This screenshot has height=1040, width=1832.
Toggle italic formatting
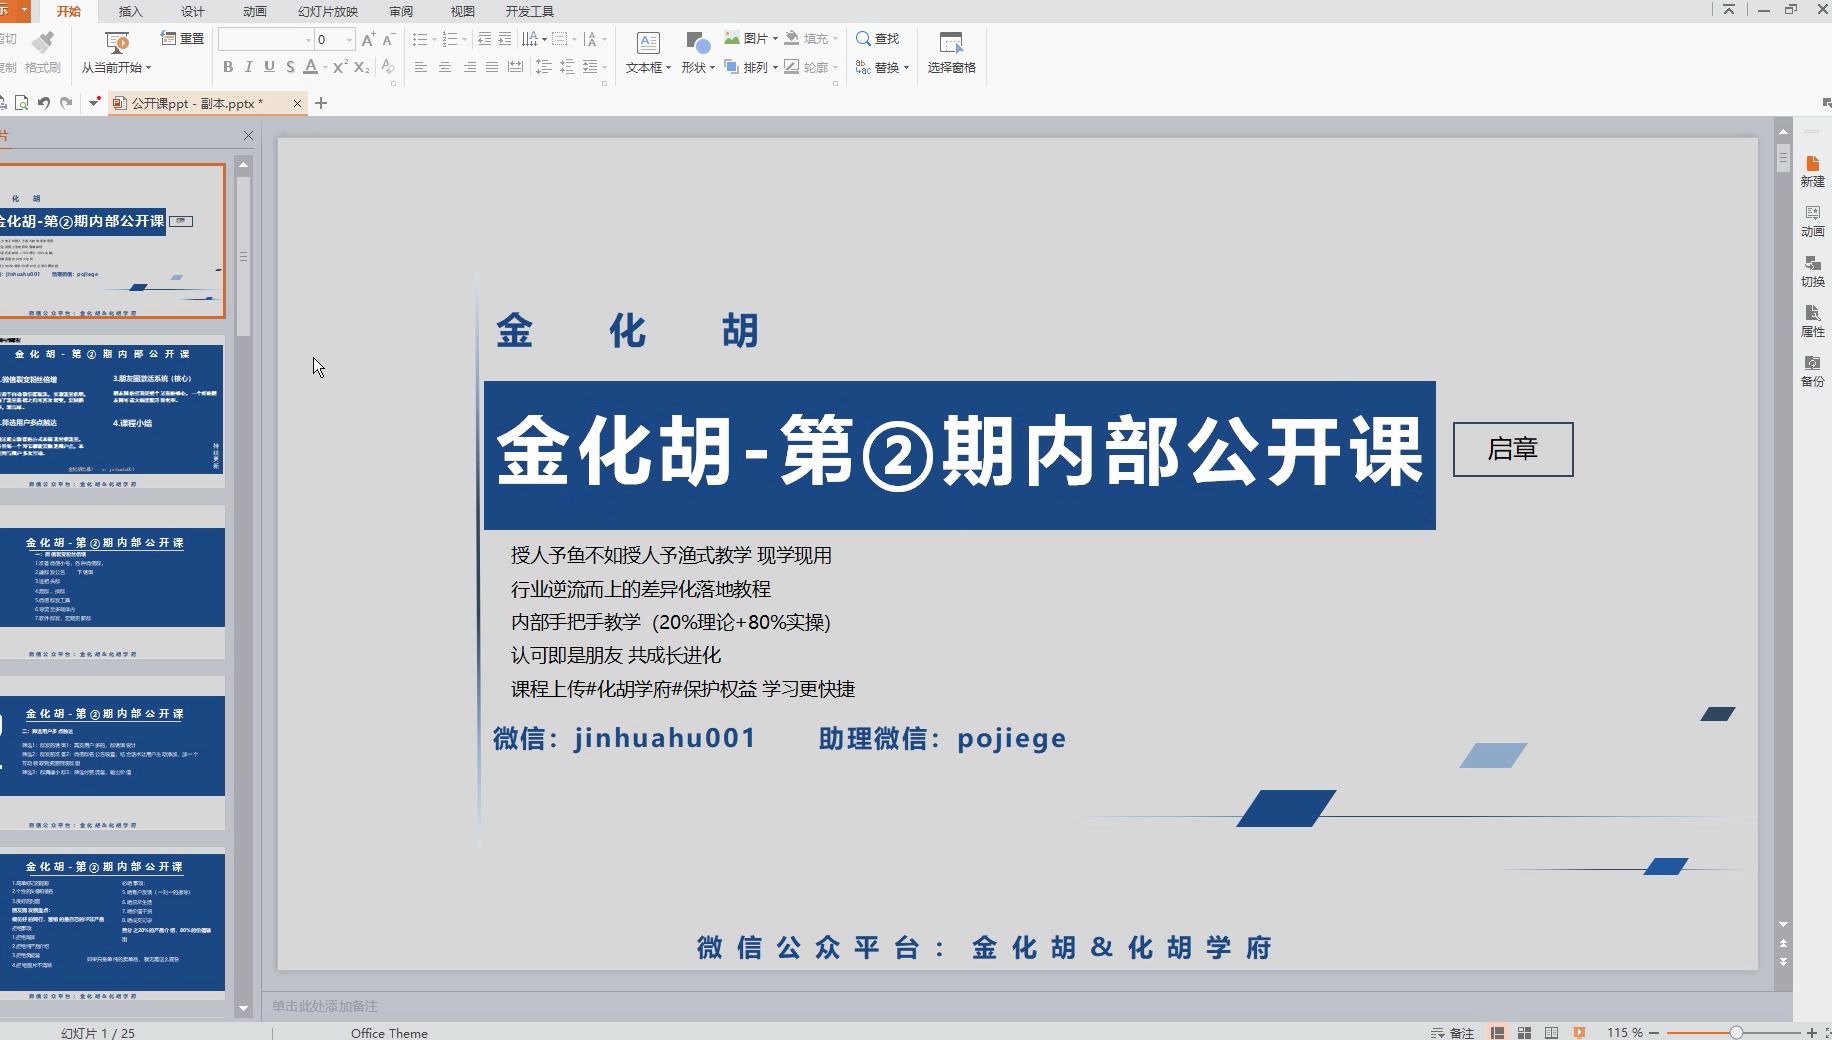(x=248, y=67)
